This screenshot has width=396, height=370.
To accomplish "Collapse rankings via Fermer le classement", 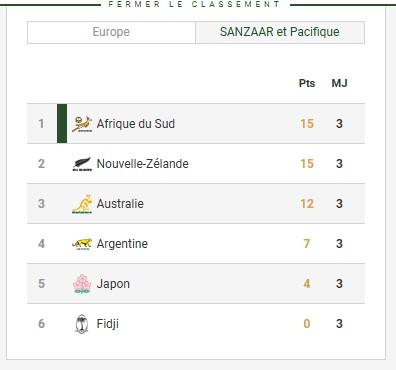I will pyautogui.click(x=194, y=4).
